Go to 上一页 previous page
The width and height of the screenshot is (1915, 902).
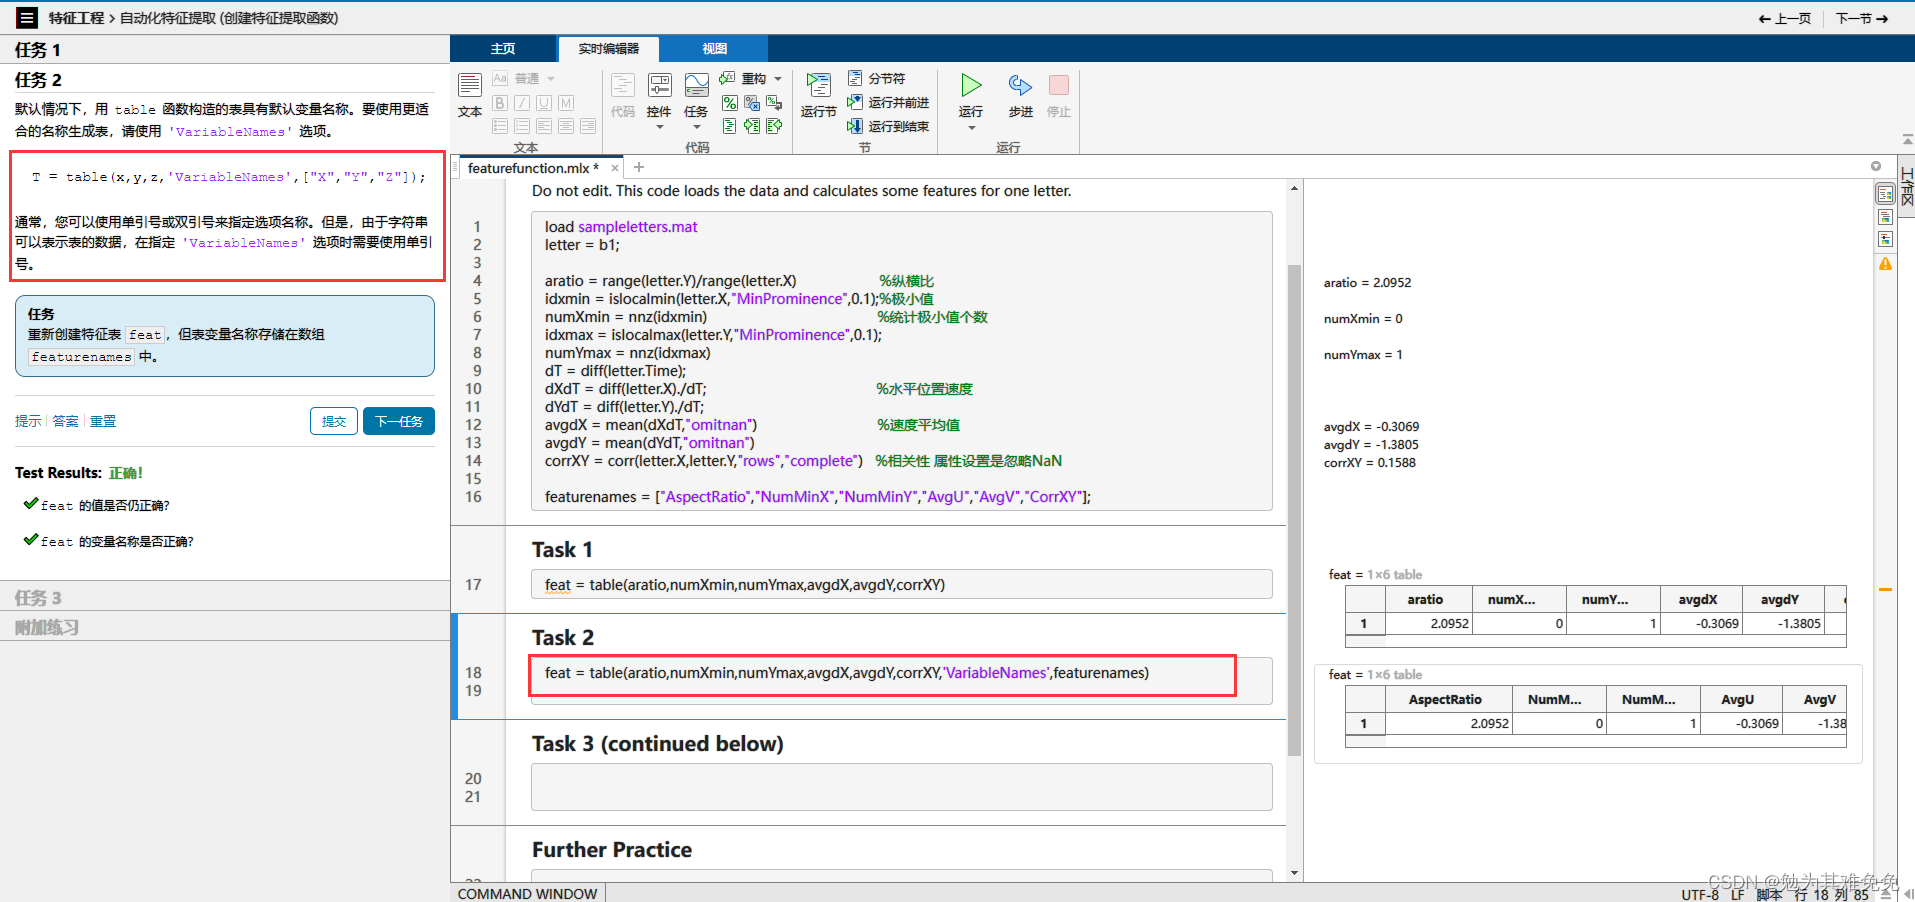pyautogui.click(x=1784, y=18)
